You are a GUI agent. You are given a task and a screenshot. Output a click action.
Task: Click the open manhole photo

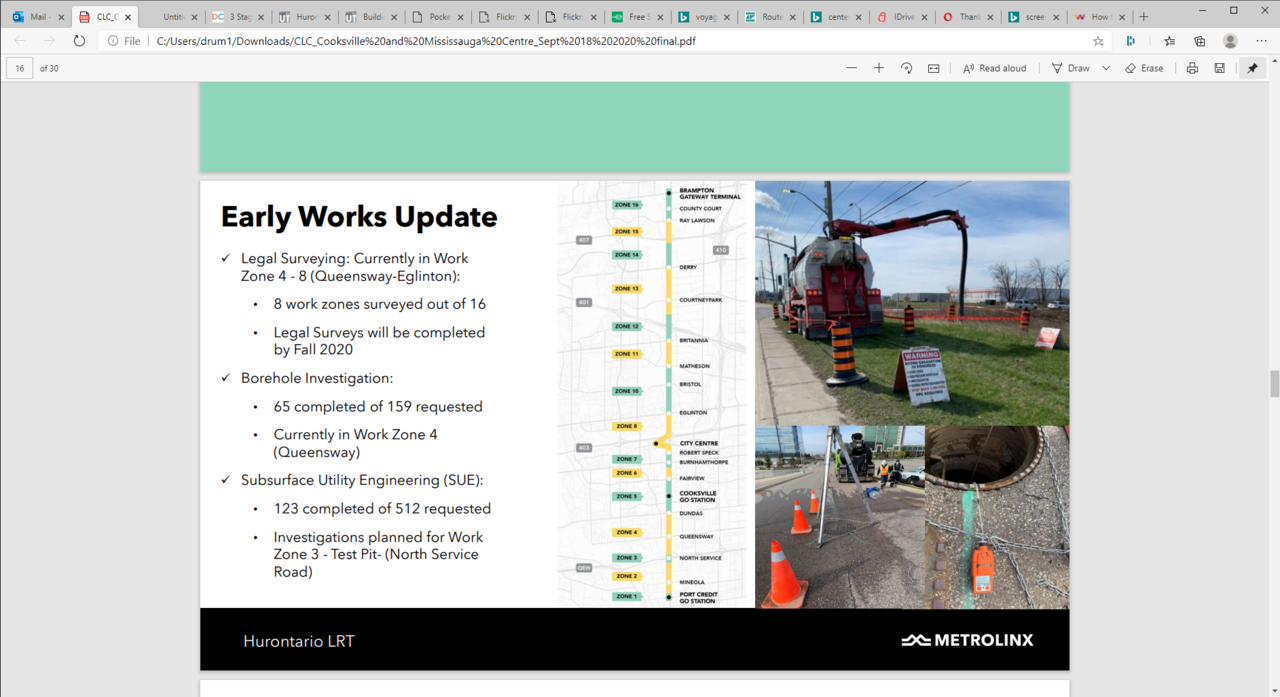[997, 517]
